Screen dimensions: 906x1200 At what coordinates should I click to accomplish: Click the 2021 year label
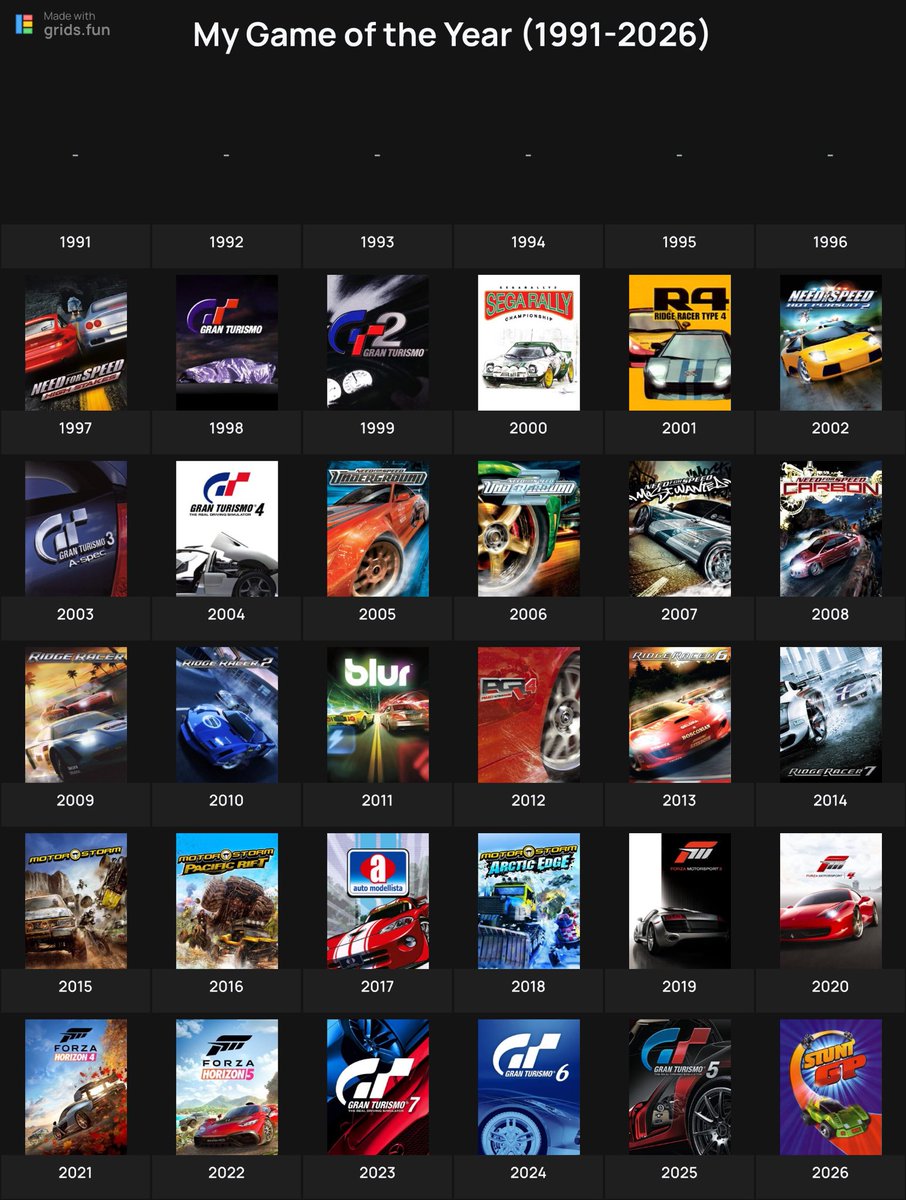click(76, 1172)
